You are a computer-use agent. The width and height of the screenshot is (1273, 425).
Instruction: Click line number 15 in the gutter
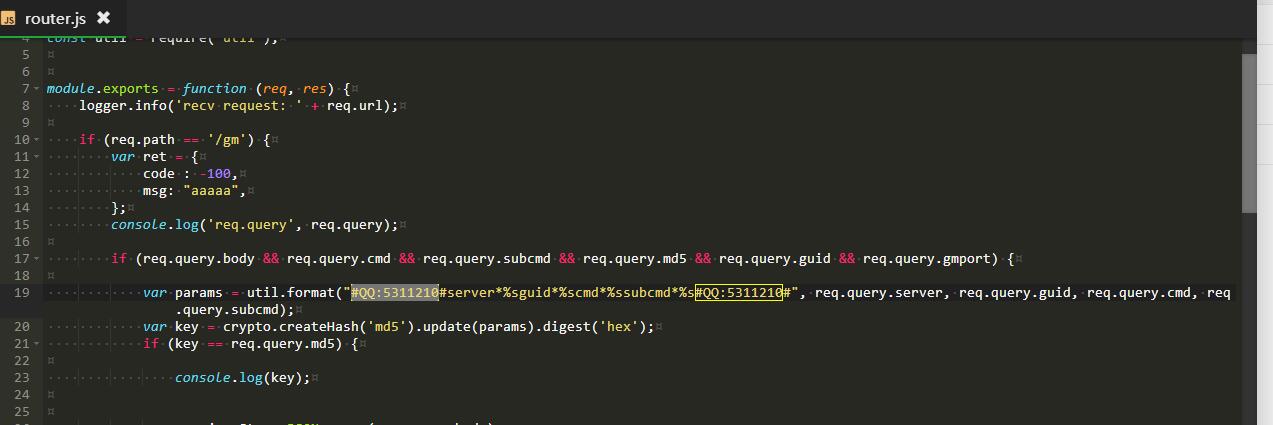21,225
